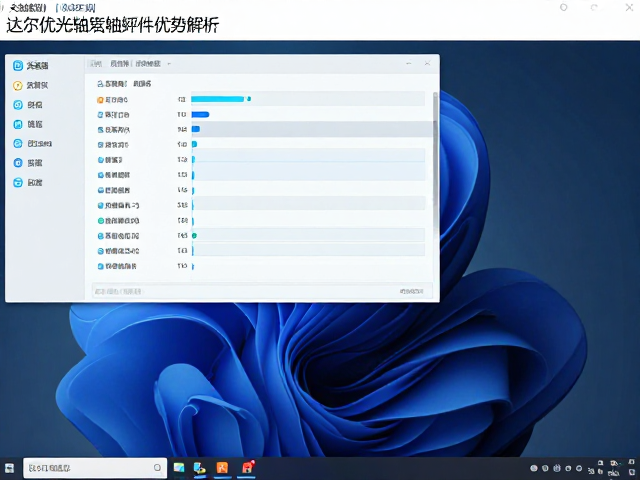The image size is (640, 480).
Task: Click the magnifier icon in the taskbar search
Action: 158,468
